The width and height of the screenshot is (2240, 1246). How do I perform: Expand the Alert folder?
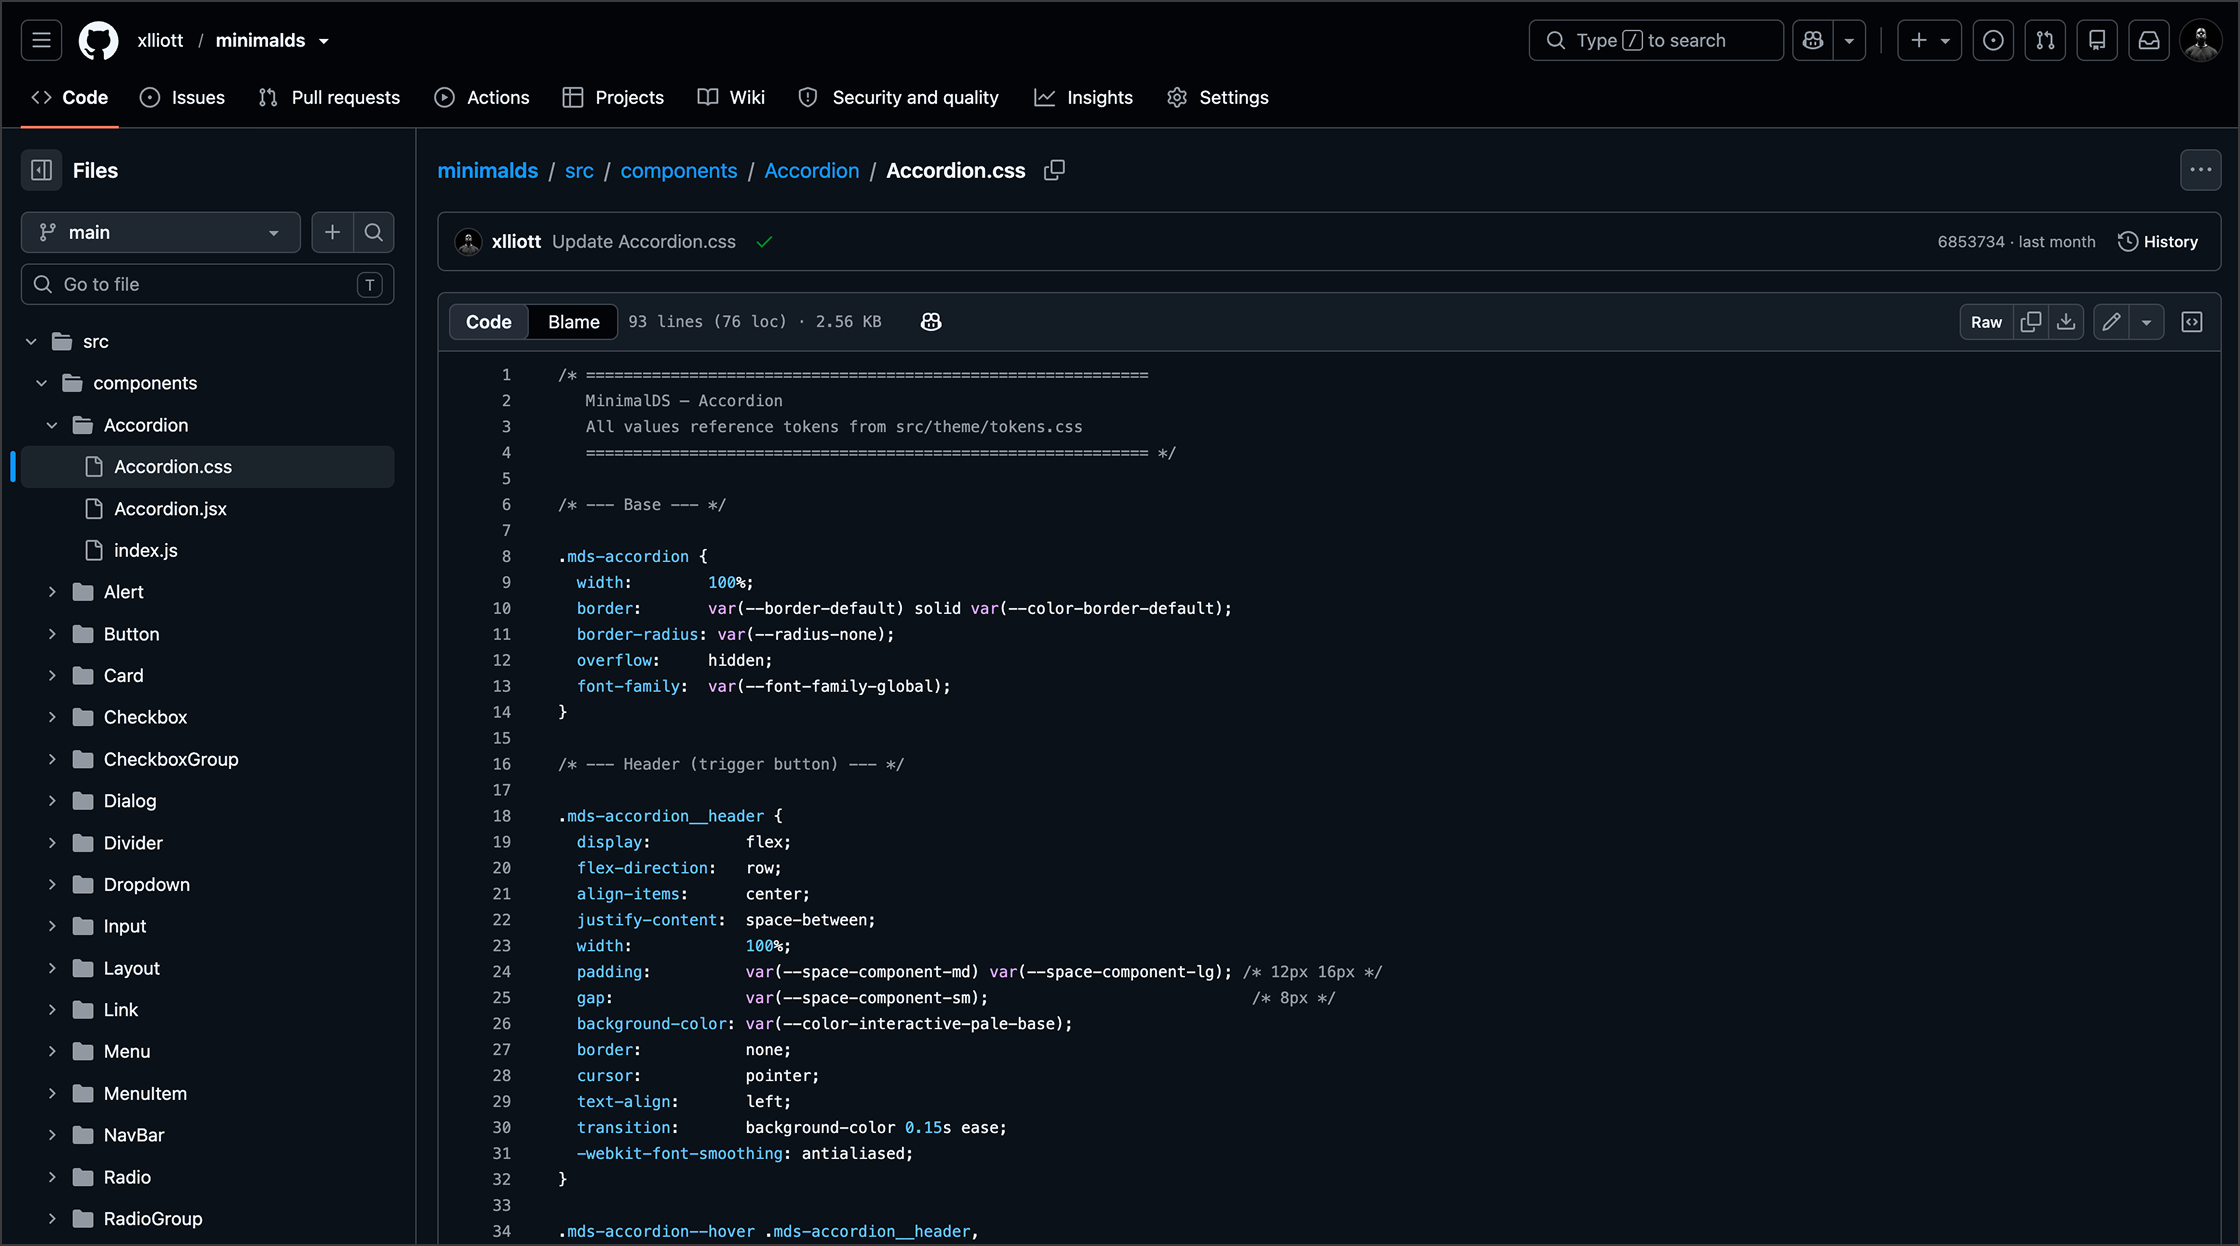(x=52, y=592)
